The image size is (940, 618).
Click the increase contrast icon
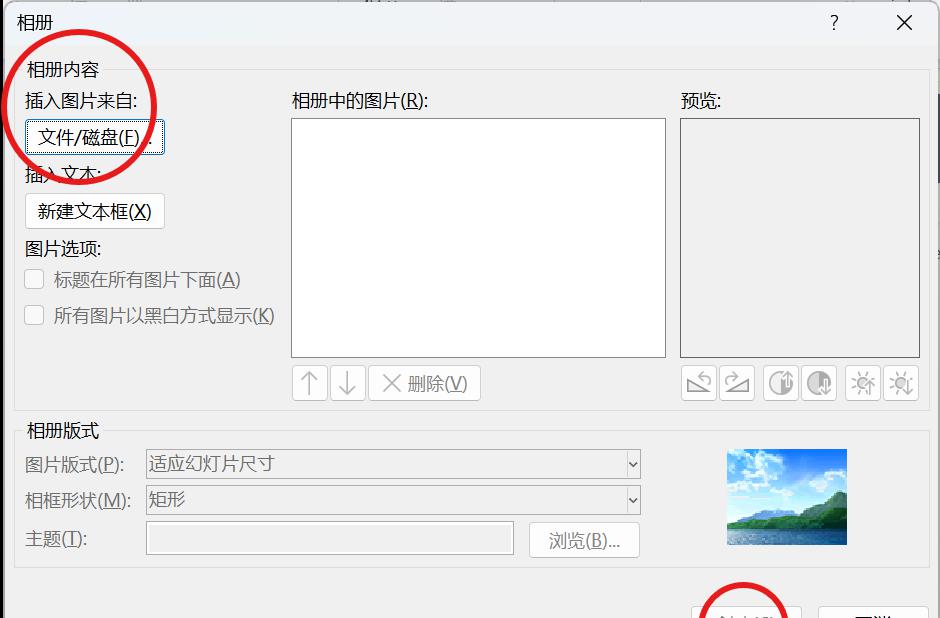(x=781, y=383)
